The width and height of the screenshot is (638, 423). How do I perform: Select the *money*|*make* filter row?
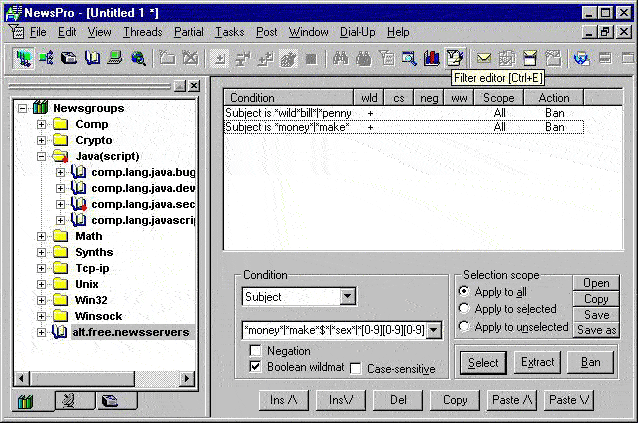click(404, 127)
